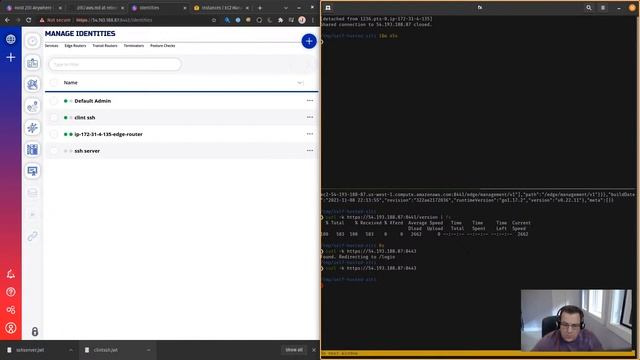Open the ssh server identity
This screenshot has width=640, height=360.
click(87, 151)
